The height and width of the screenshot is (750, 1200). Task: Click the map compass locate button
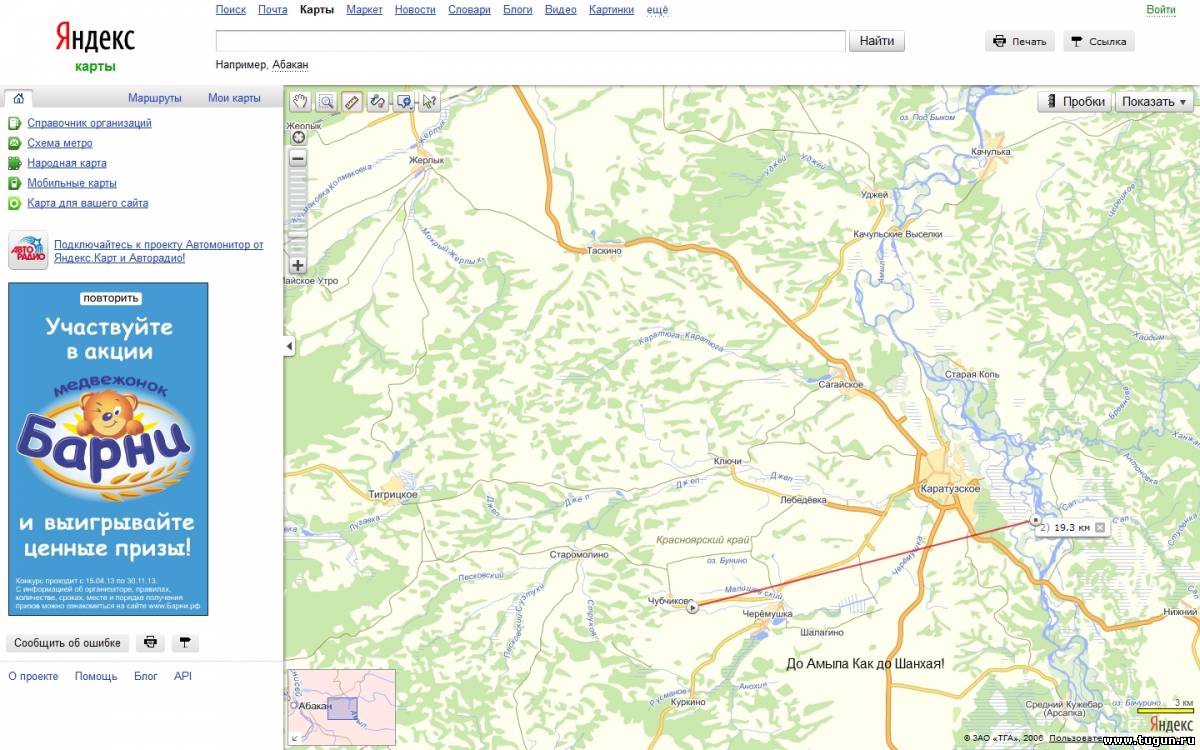click(298, 138)
